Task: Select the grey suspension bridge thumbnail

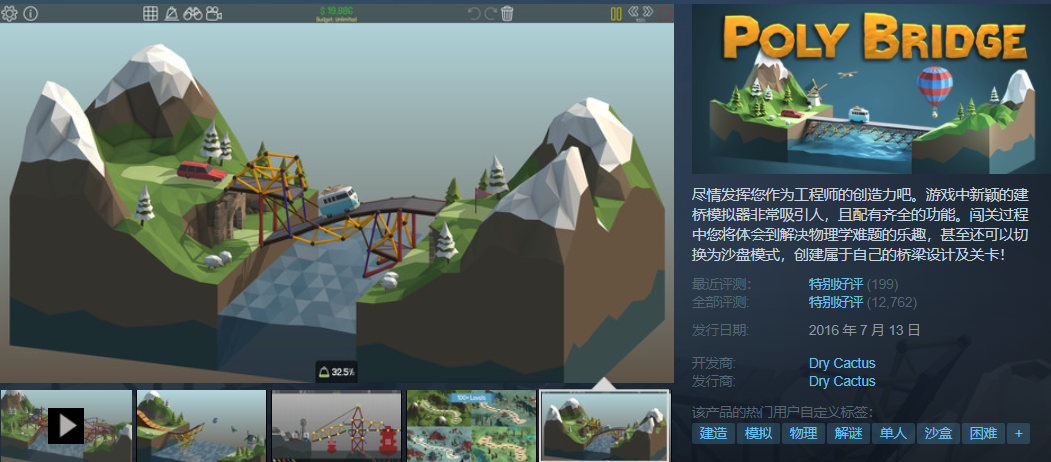Action: coord(336,426)
